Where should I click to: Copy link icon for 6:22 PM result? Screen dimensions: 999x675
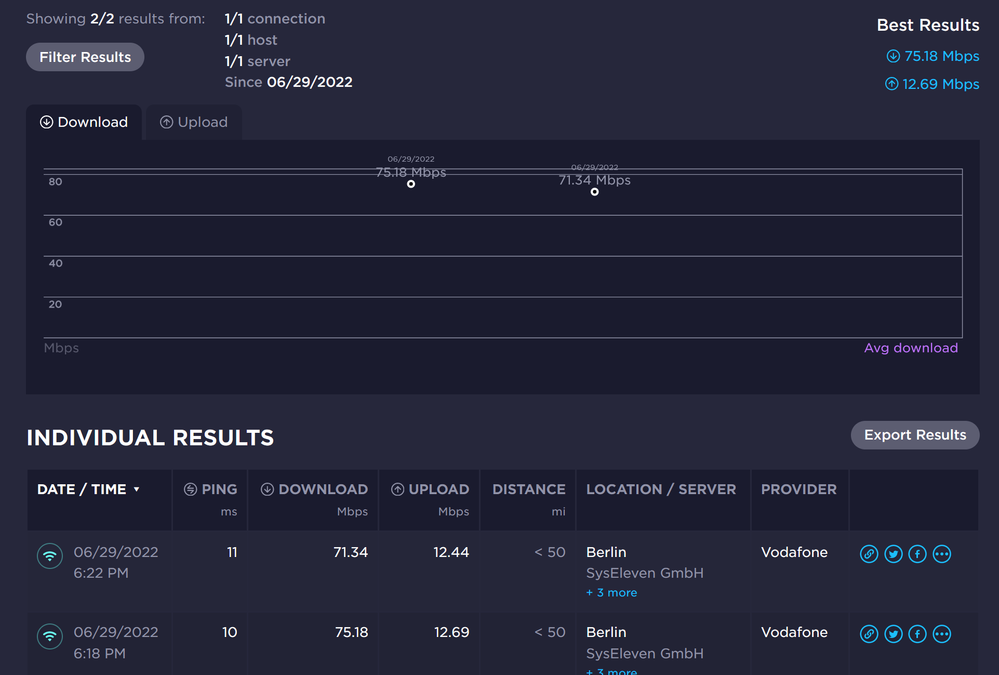click(x=868, y=554)
